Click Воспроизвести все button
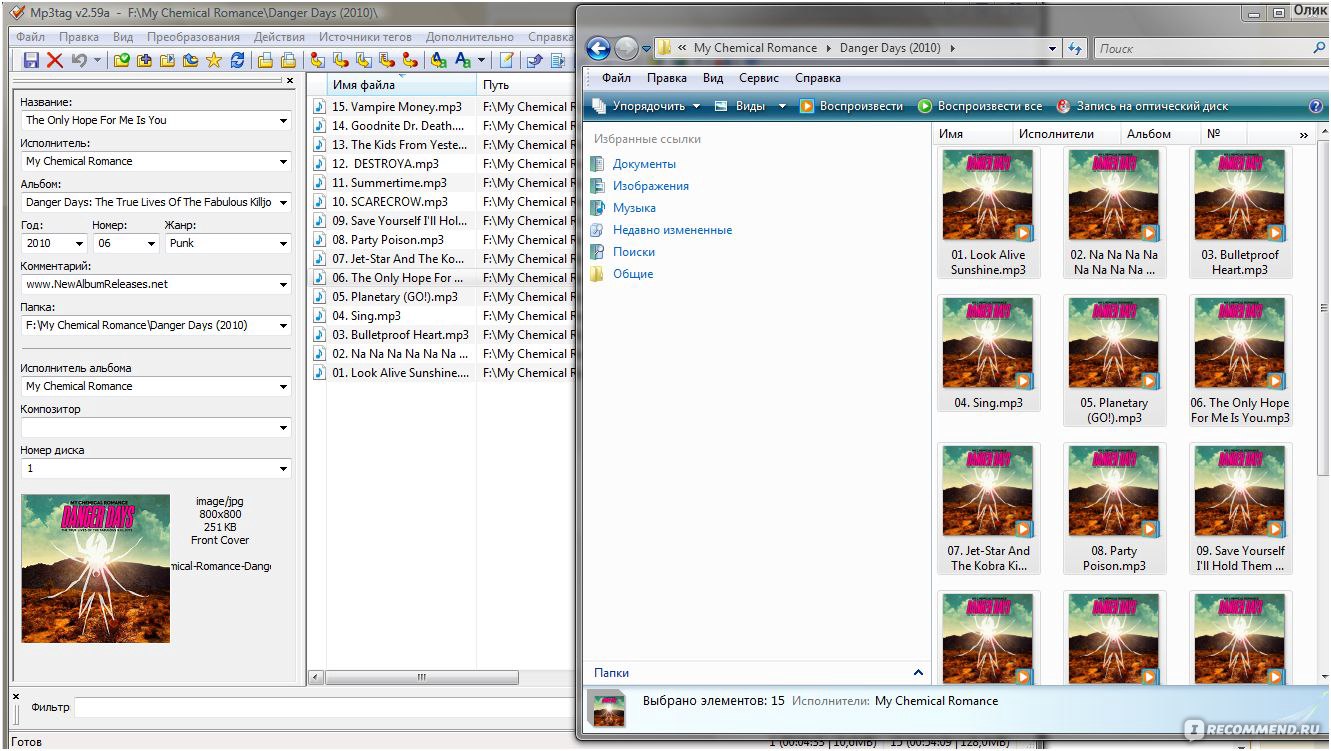The width and height of the screenshot is (1331, 751). (x=980, y=106)
